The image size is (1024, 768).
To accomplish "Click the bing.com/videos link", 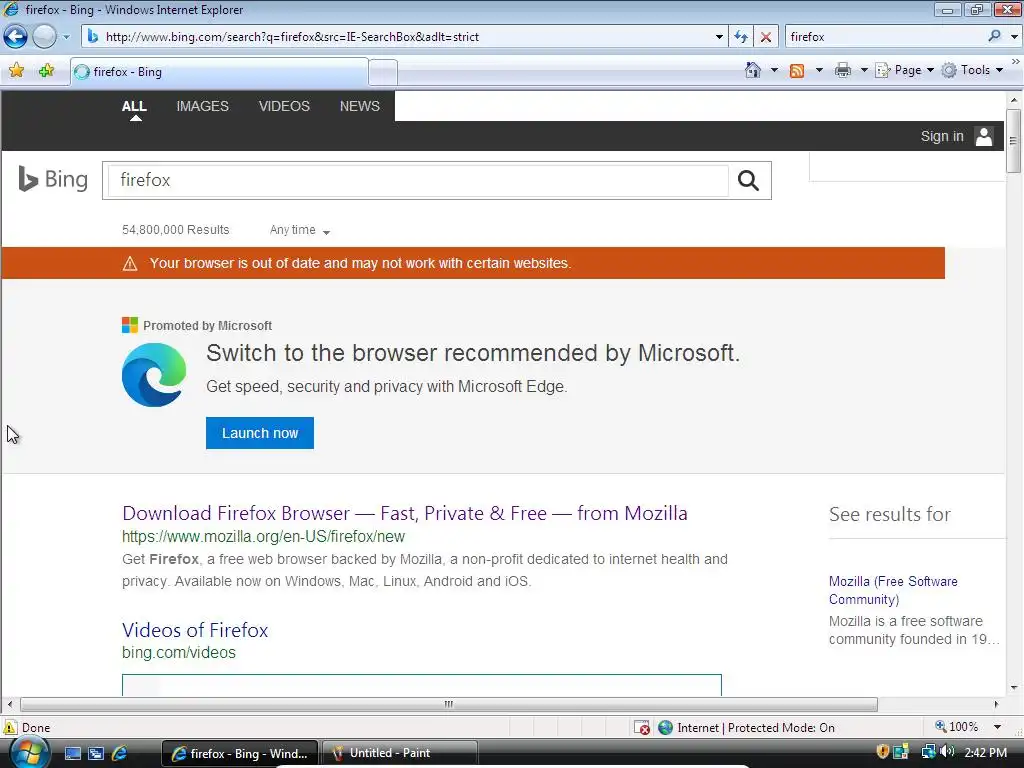I will (x=178, y=652).
